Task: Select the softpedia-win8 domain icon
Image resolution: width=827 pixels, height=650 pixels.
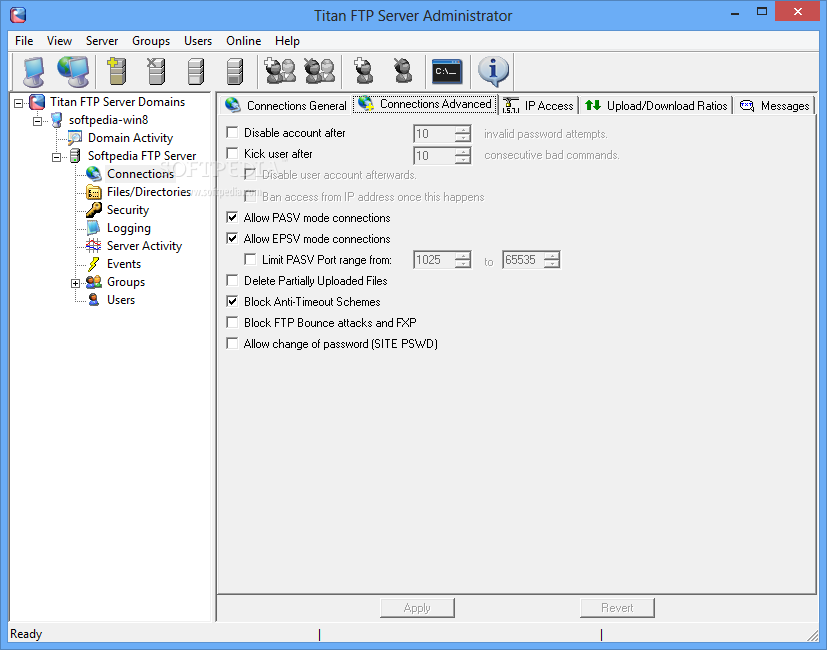Action: tap(56, 120)
